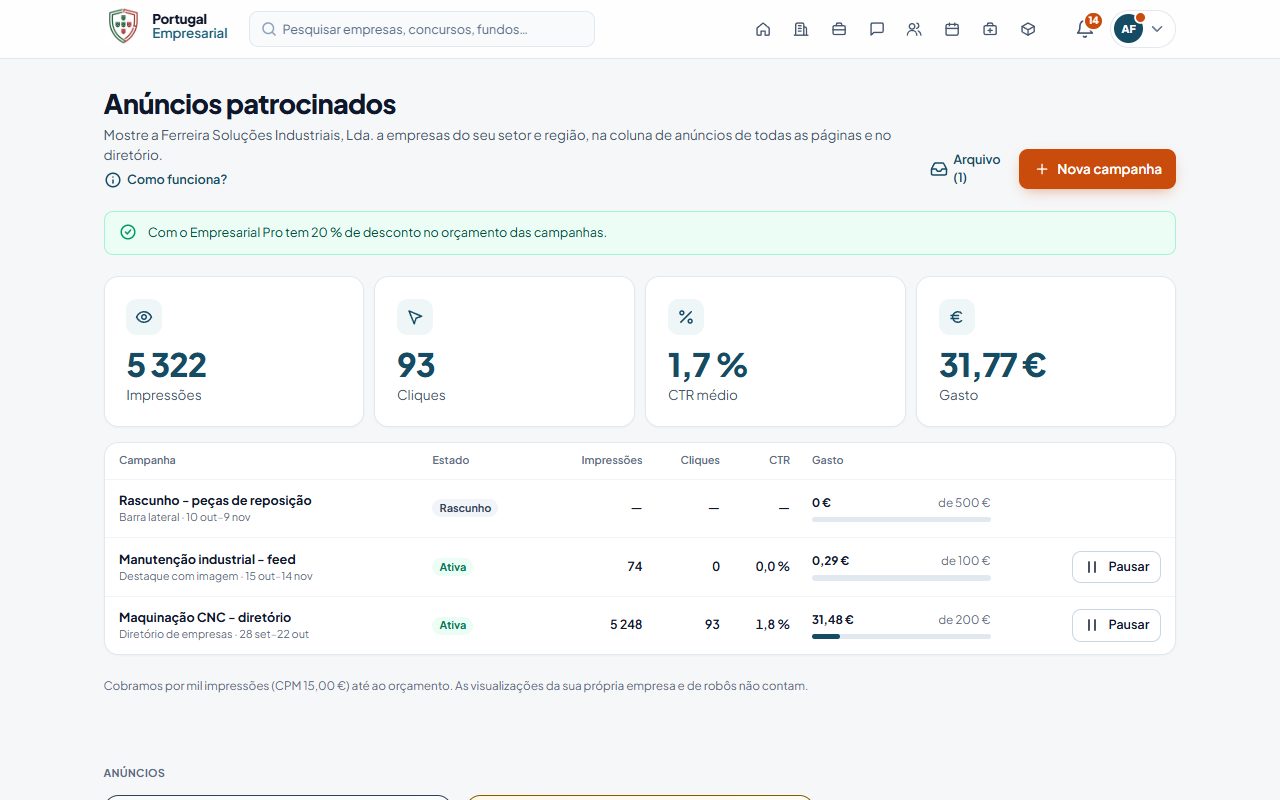Click the Rascunho campaign budget progress bar
Screen dimensions: 1280x800
(x=901, y=519)
